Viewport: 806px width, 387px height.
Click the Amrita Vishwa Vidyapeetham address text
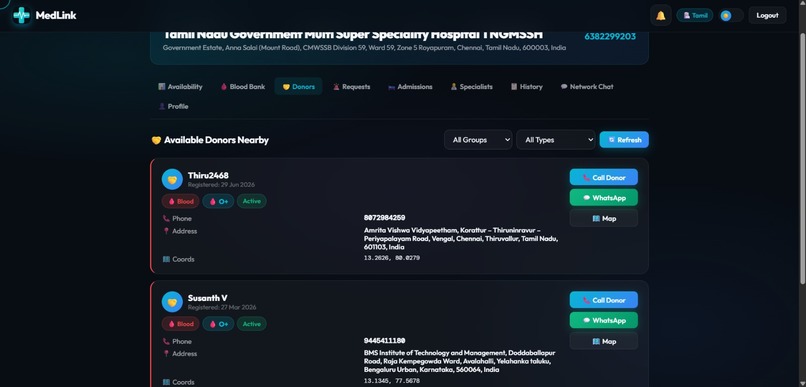coord(461,238)
